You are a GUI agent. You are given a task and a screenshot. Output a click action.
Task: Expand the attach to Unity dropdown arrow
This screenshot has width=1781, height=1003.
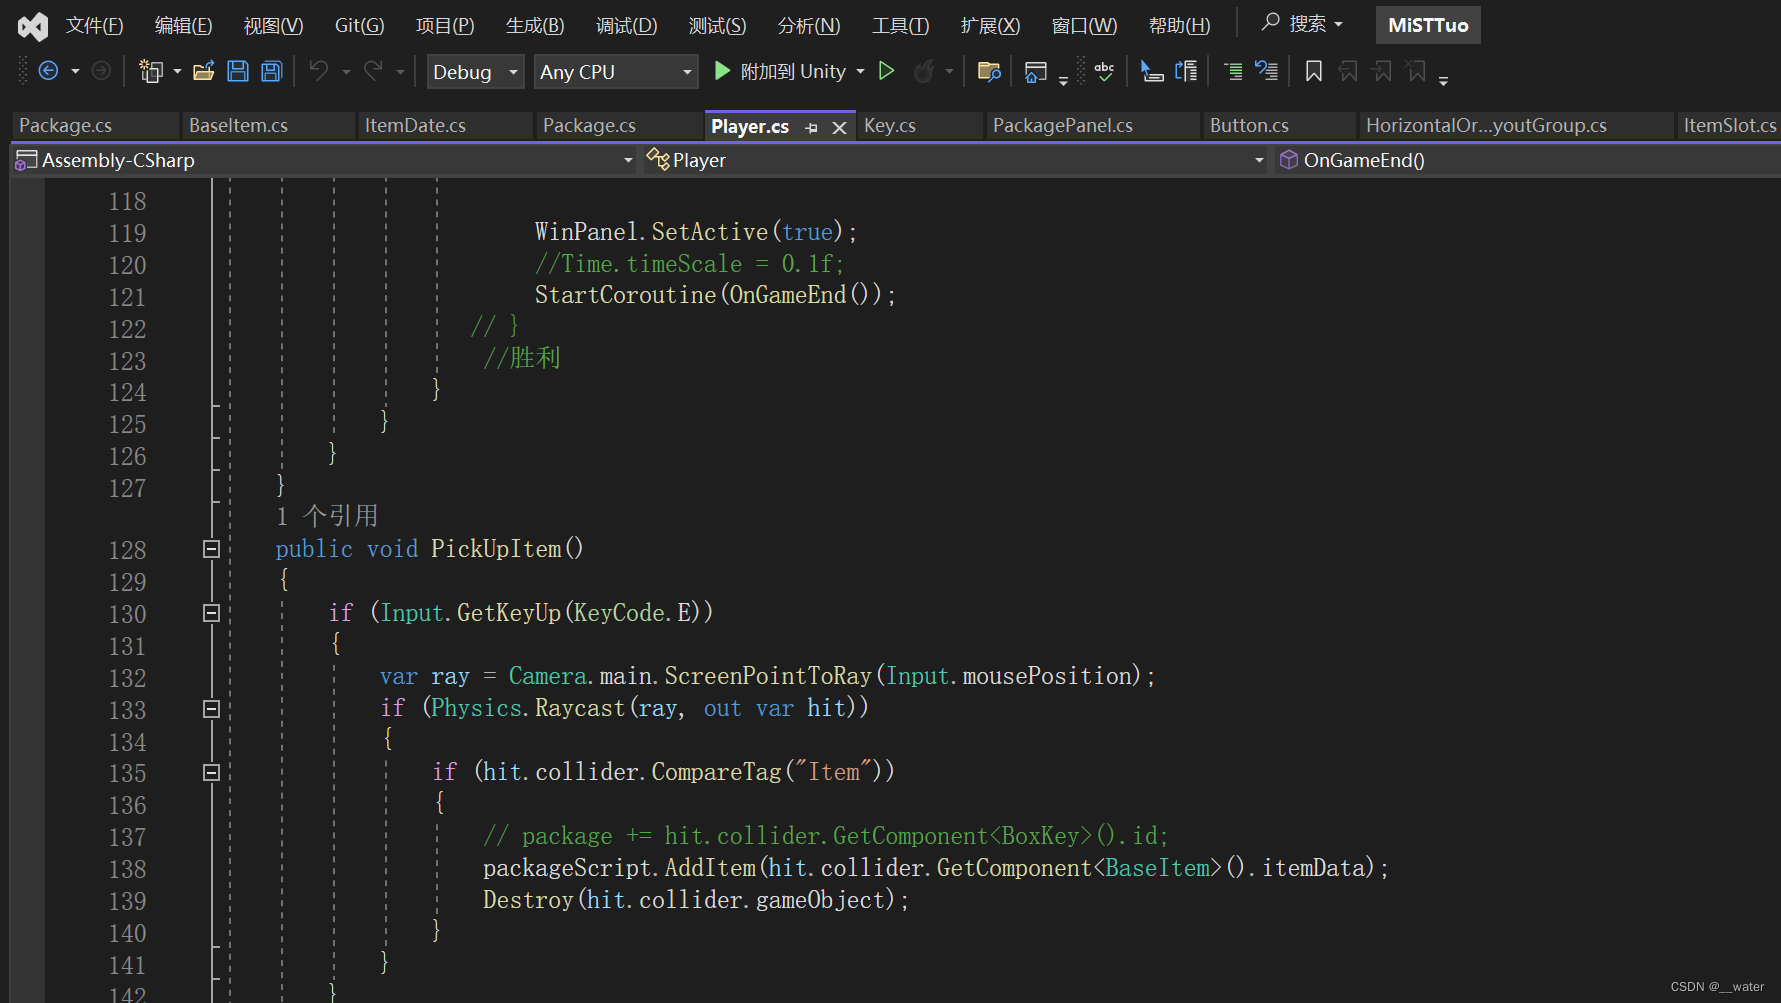(x=860, y=72)
